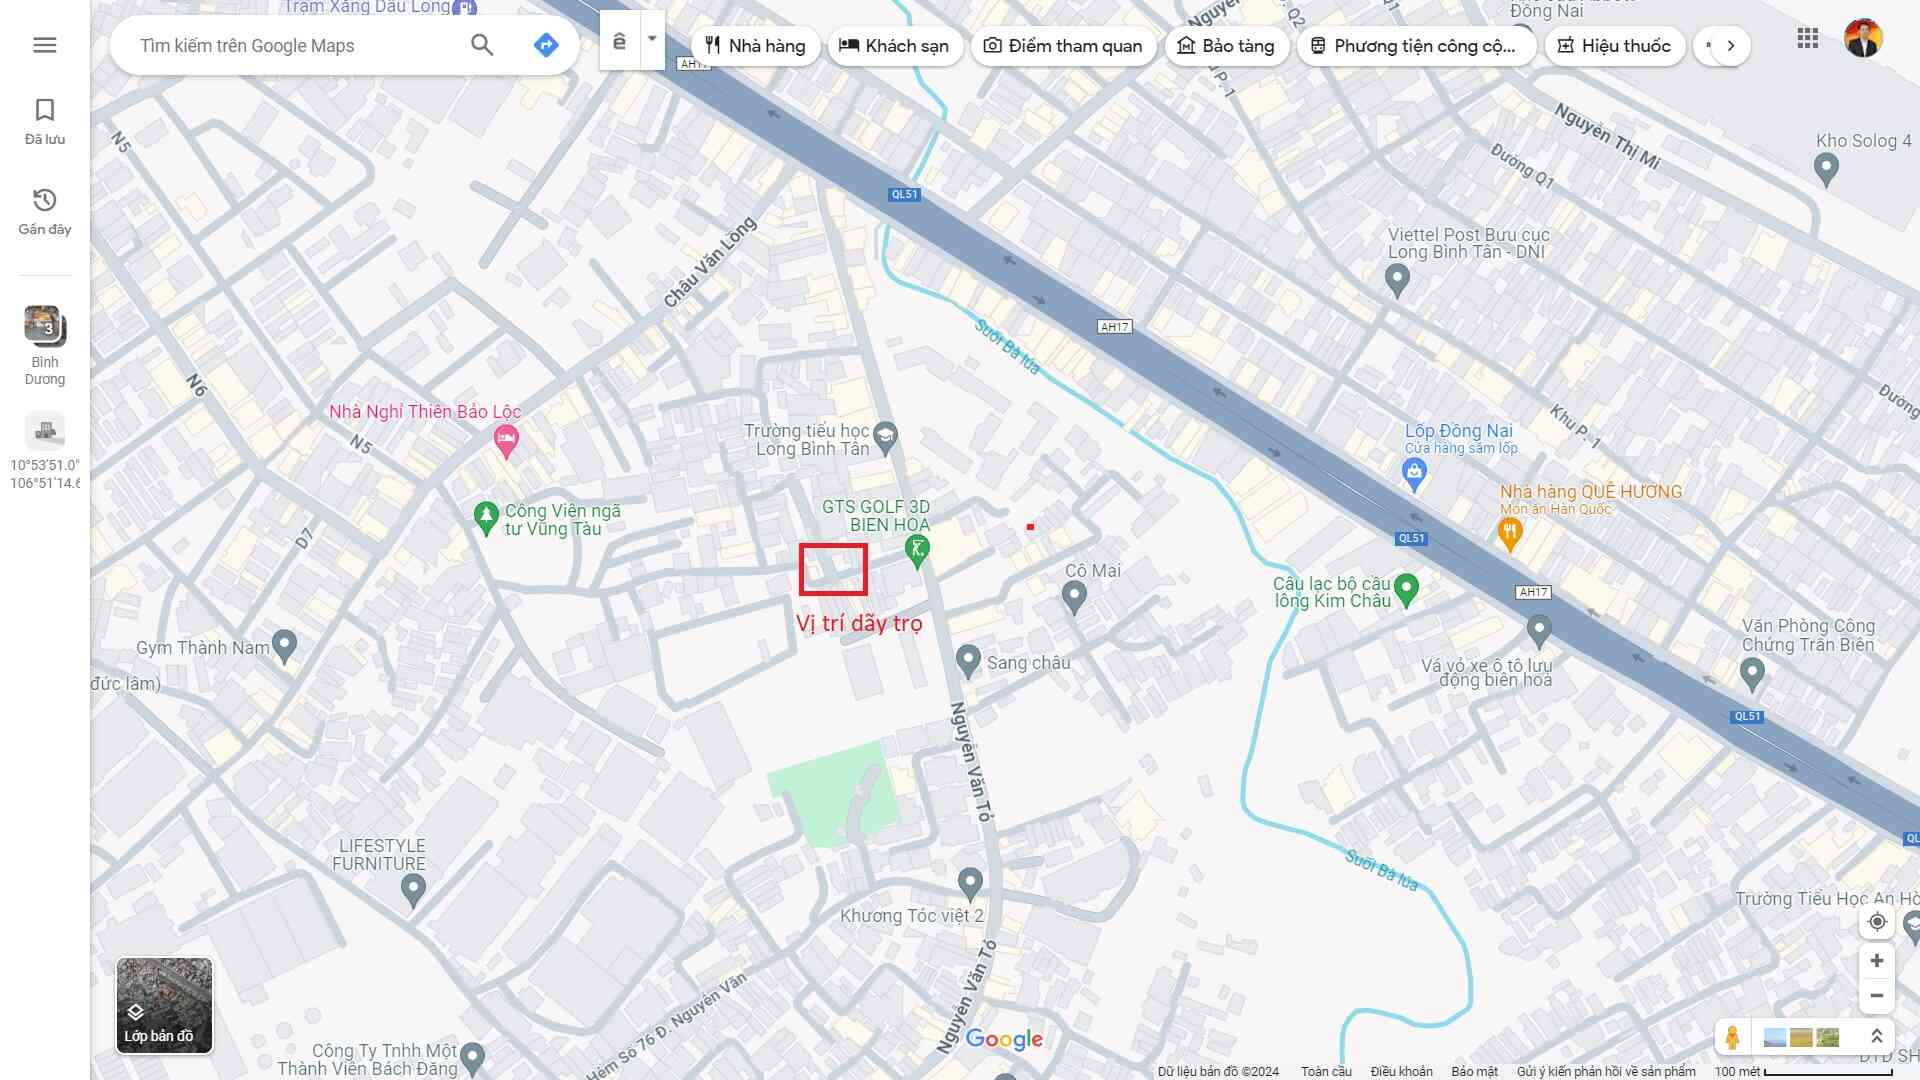This screenshot has width=1920, height=1080.
Task: Show your location with target icon
Action: [1877, 922]
